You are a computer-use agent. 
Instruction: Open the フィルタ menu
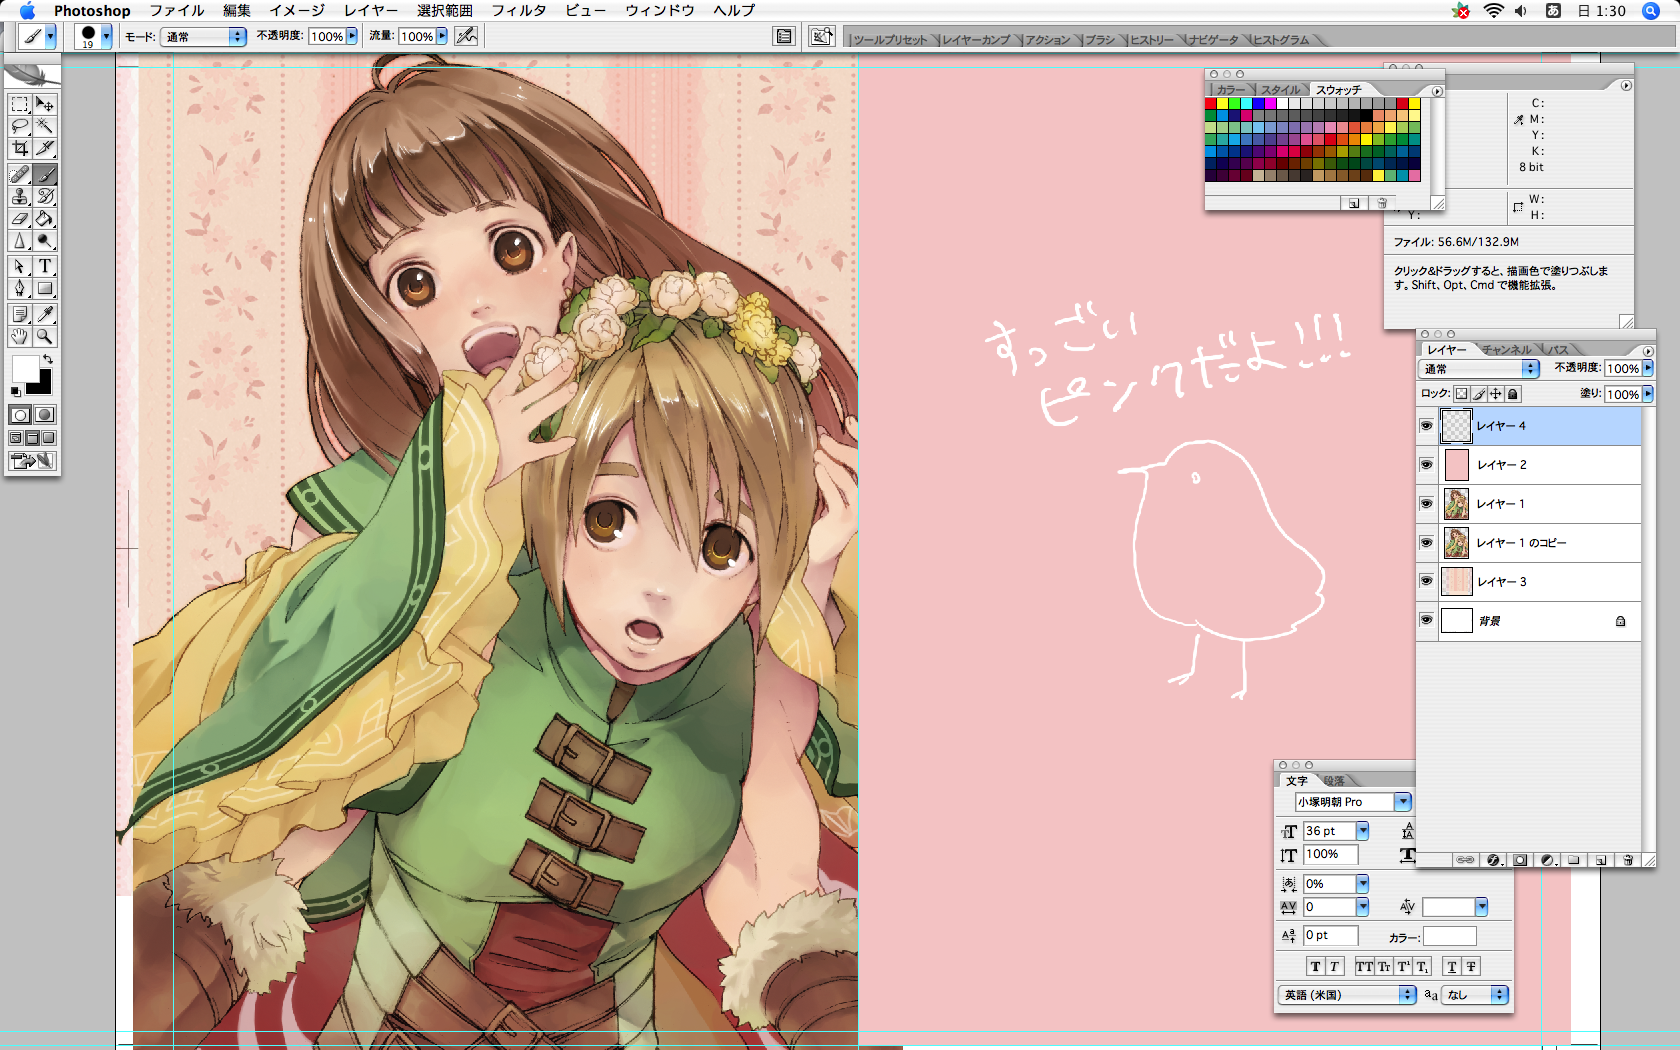tap(518, 10)
